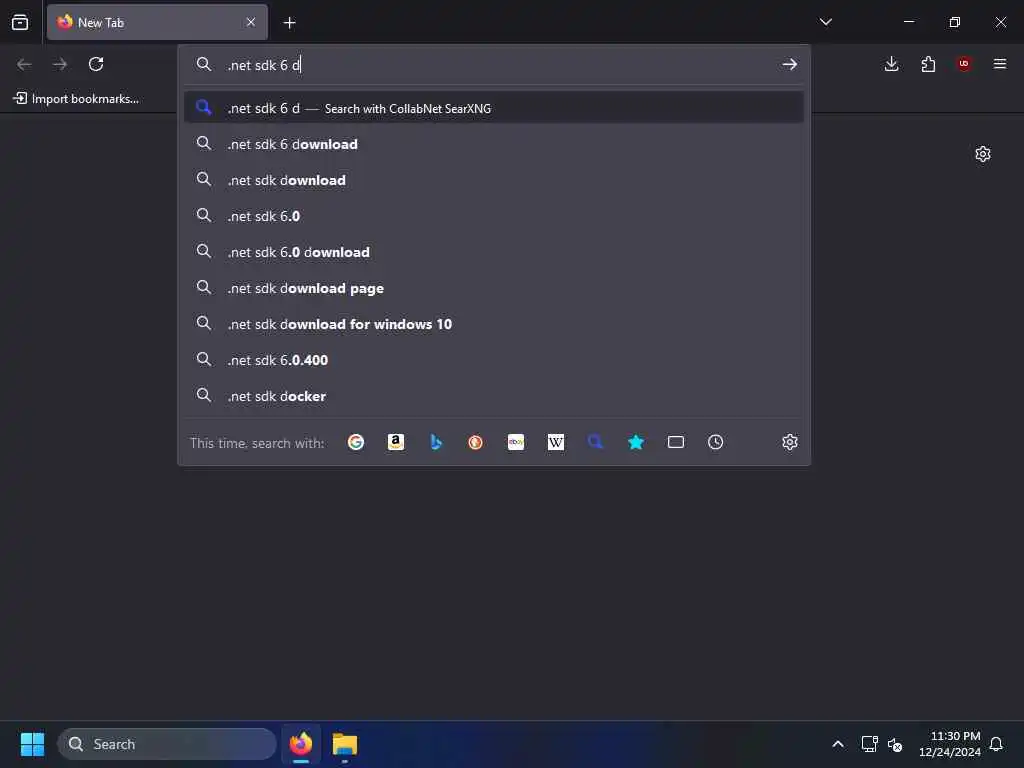Open the Firefox application menu
The height and width of the screenshot is (768, 1024).
tap(1000, 64)
